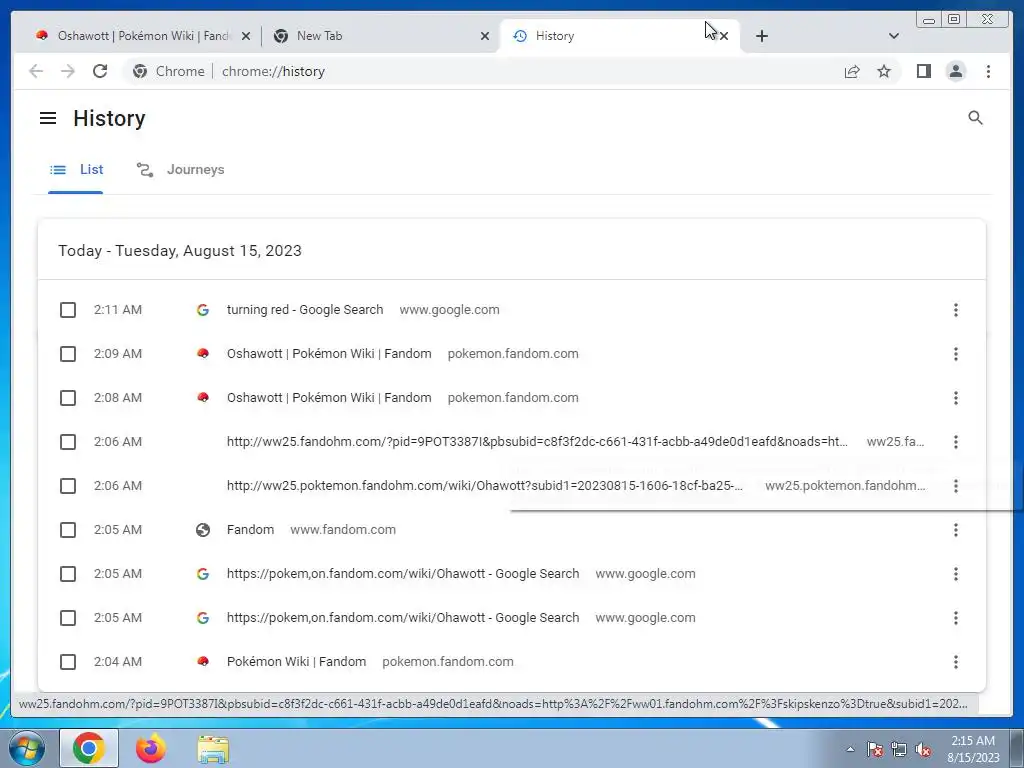This screenshot has width=1024, height=768.
Task: Click the network tray icon
Action: click(899, 750)
